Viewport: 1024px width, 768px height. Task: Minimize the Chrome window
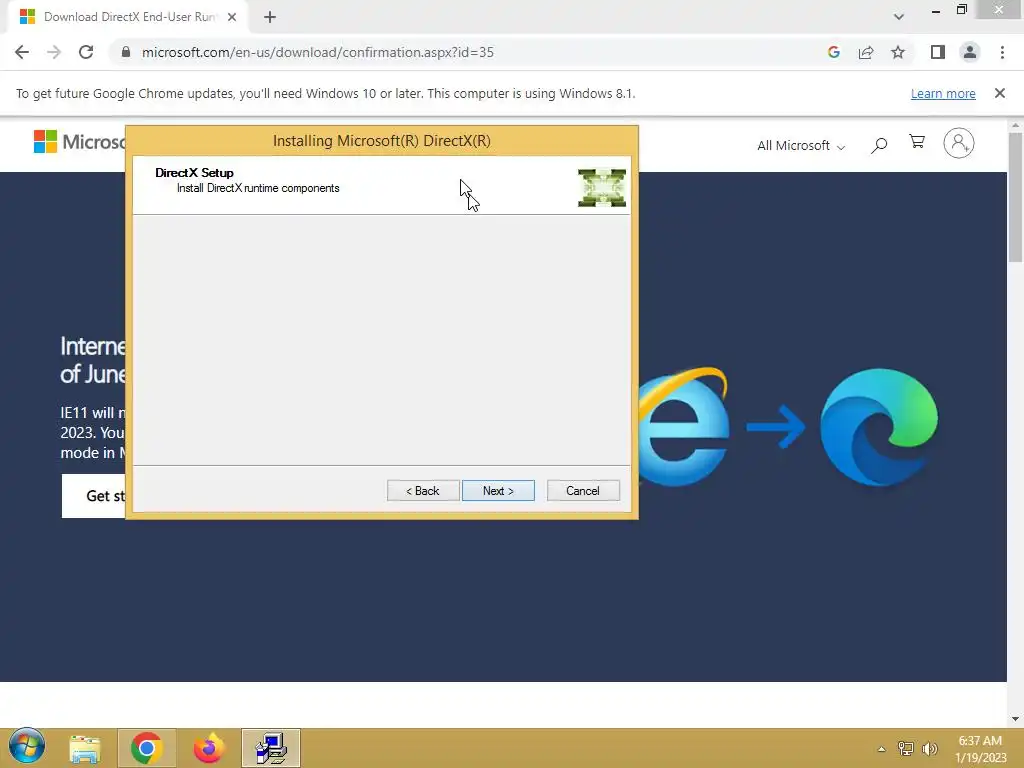(x=936, y=11)
